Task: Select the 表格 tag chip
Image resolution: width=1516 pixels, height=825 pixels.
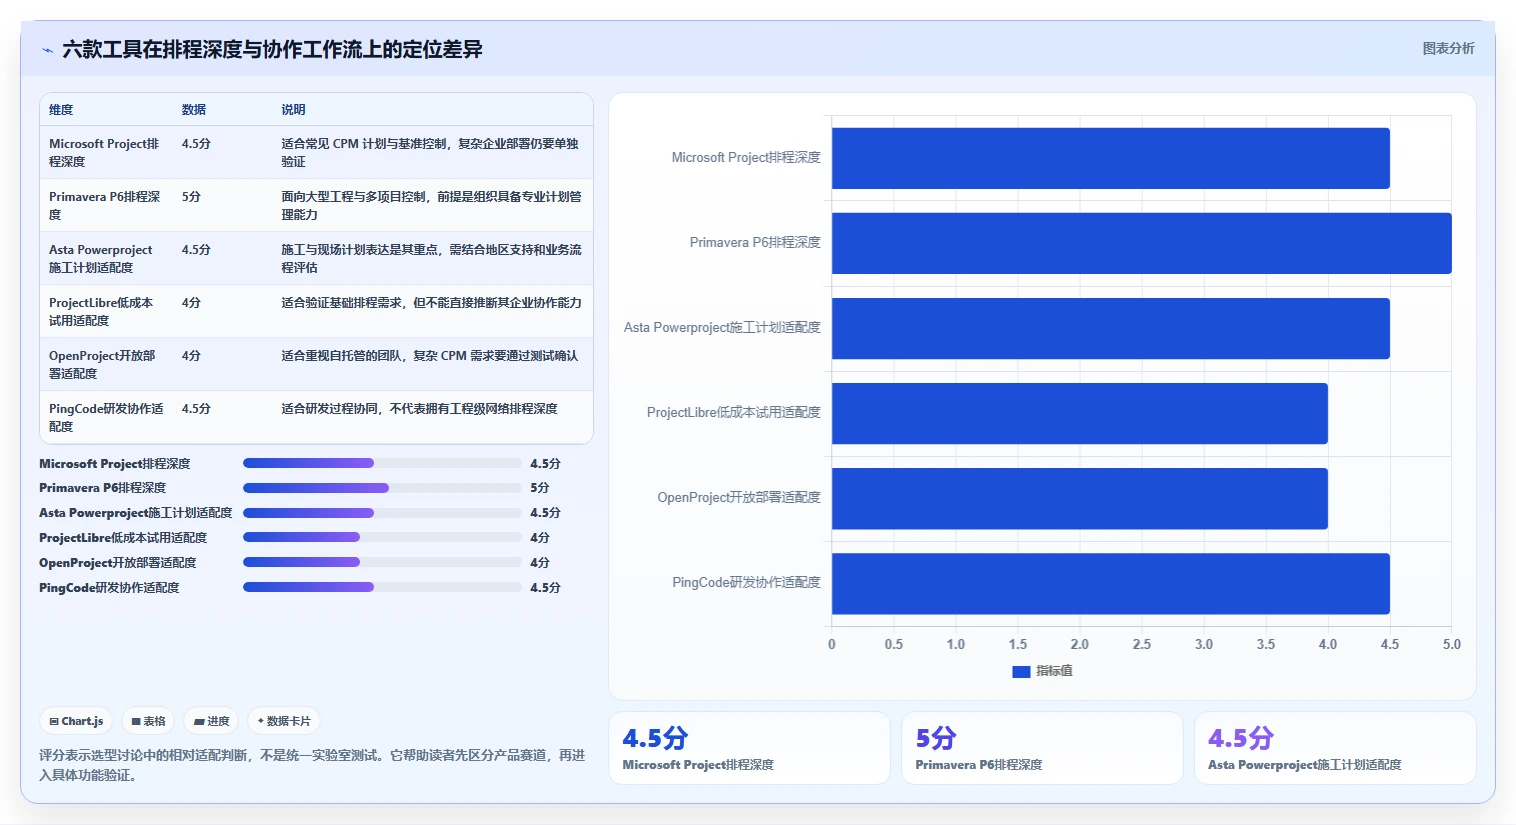Action: (149, 721)
